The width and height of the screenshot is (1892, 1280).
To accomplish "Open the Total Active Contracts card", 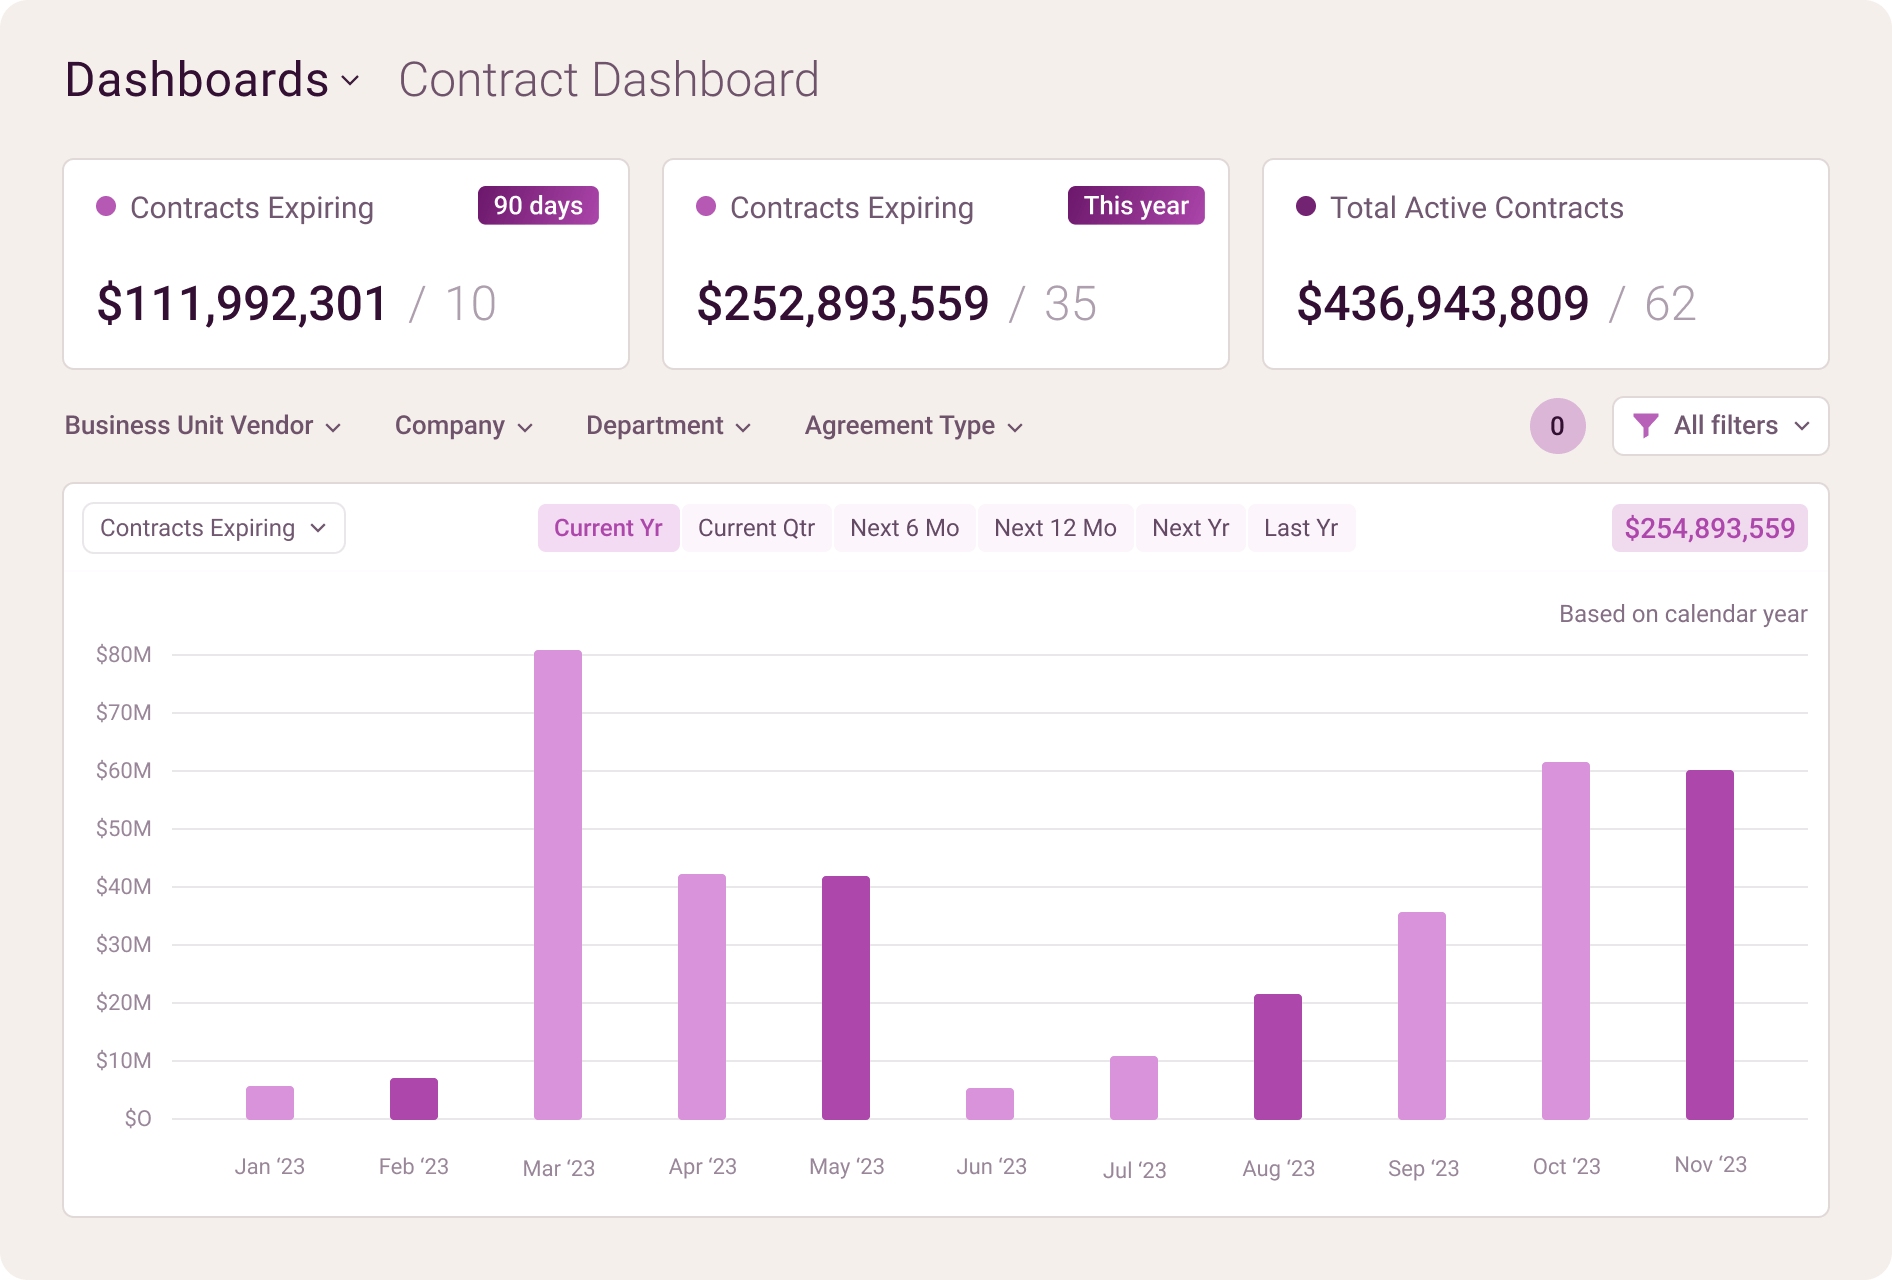I will coord(1546,264).
